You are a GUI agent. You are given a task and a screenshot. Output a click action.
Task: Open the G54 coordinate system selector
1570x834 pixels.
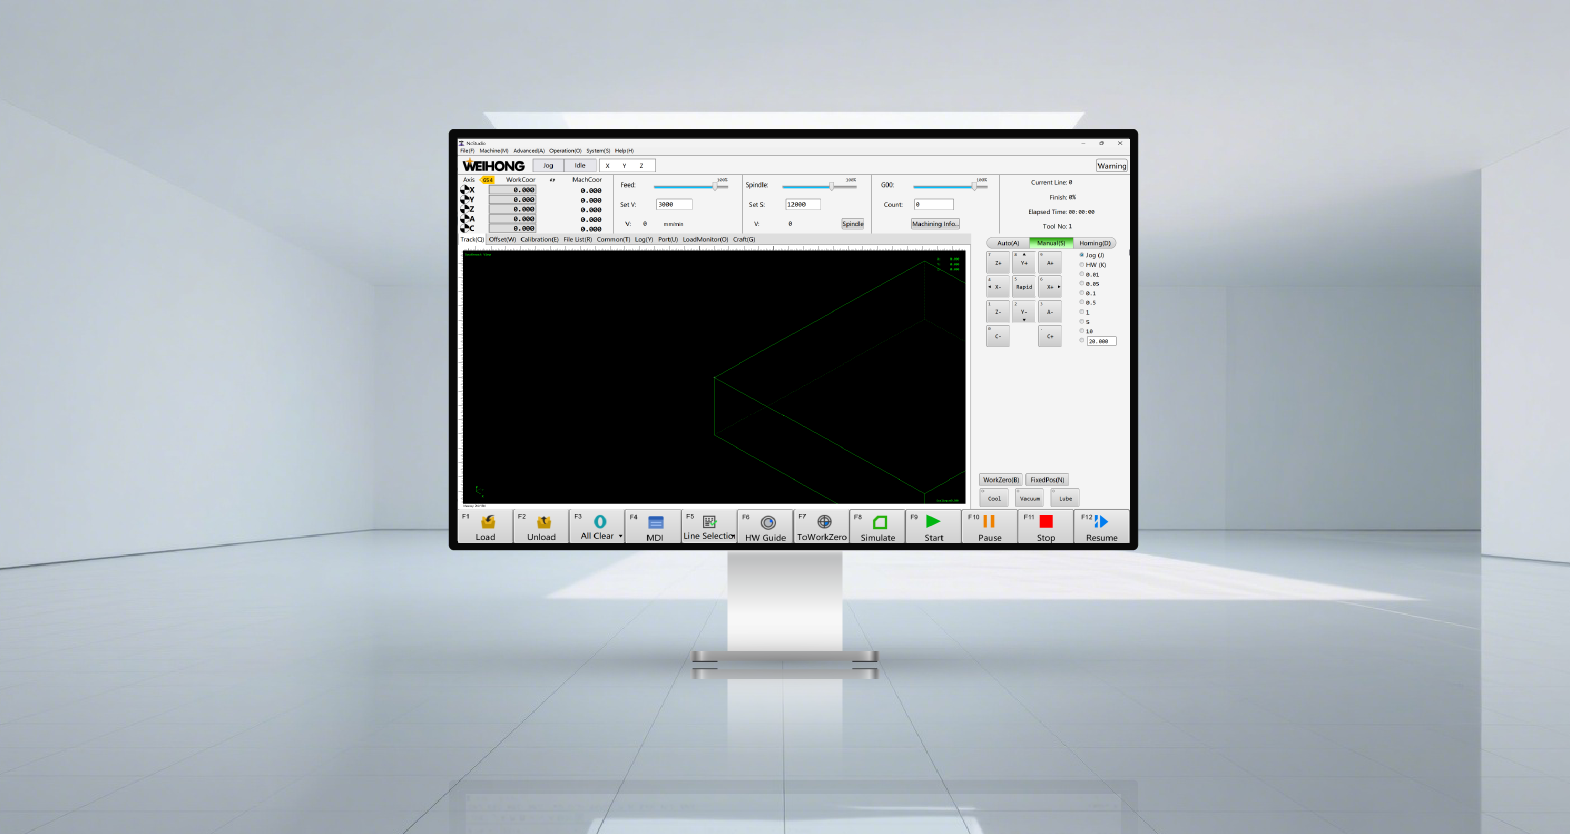coord(488,180)
